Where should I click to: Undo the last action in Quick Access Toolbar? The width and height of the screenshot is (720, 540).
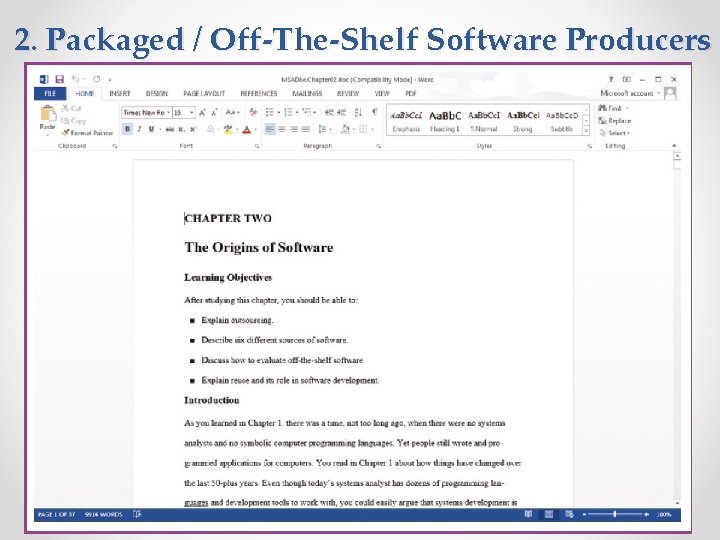tap(75, 79)
